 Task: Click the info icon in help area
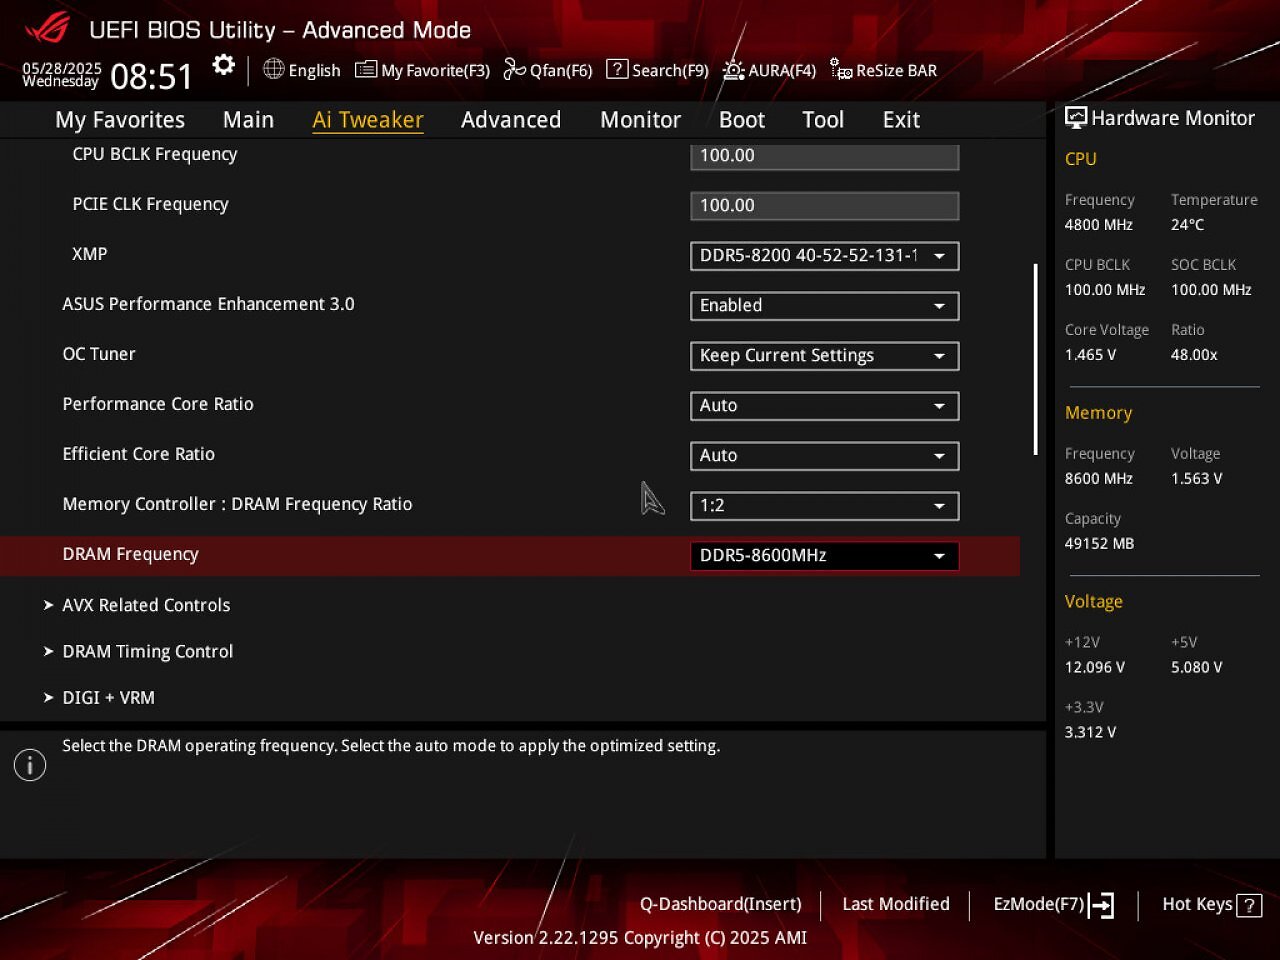tap(30, 766)
